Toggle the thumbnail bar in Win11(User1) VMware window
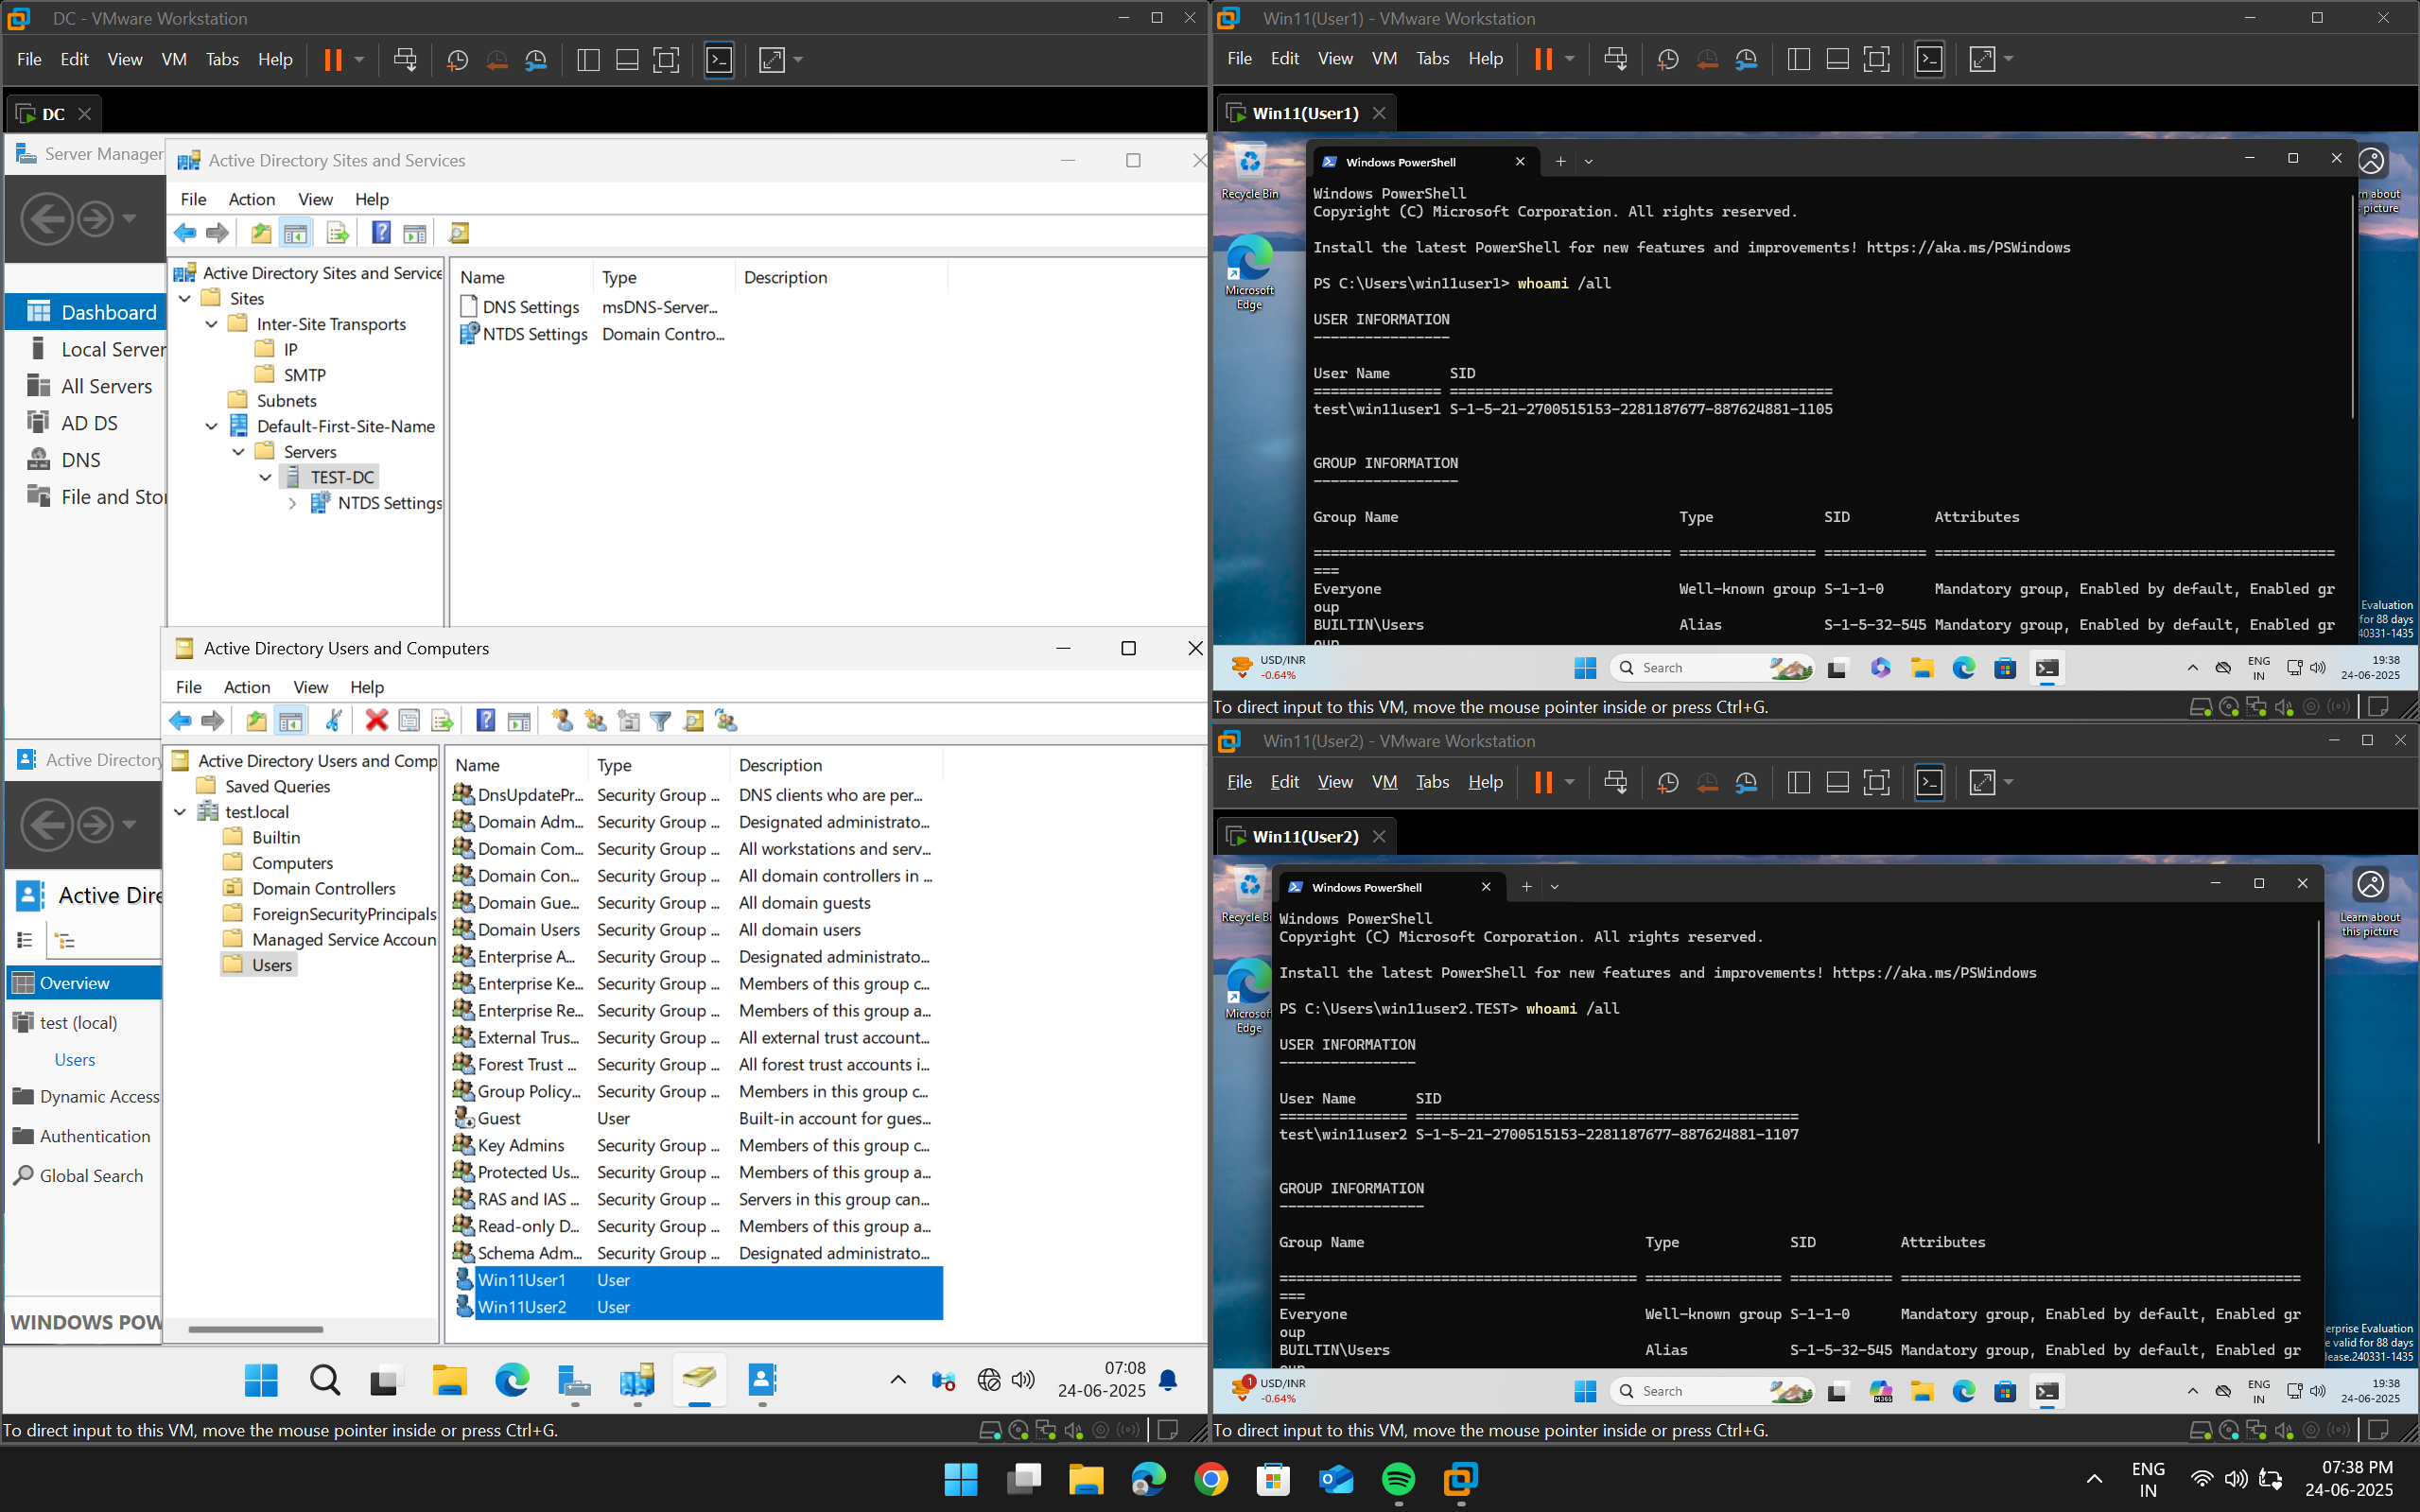This screenshot has height=1512, width=2420. coord(1837,59)
